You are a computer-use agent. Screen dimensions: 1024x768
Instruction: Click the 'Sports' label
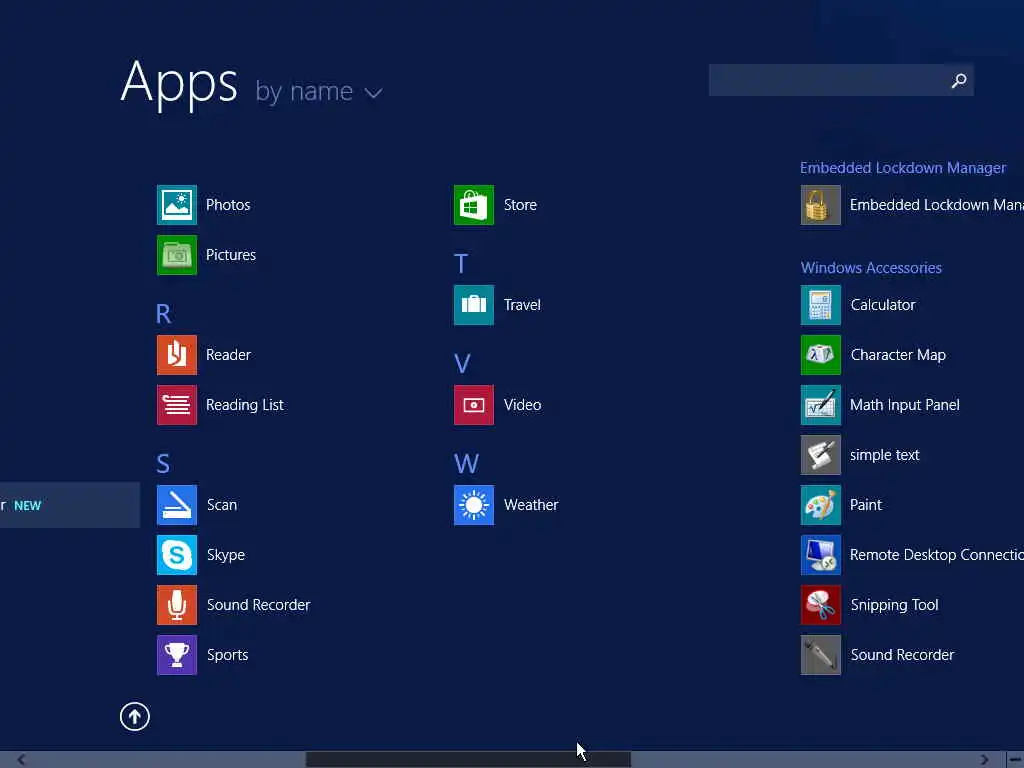(x=227, y=655)
